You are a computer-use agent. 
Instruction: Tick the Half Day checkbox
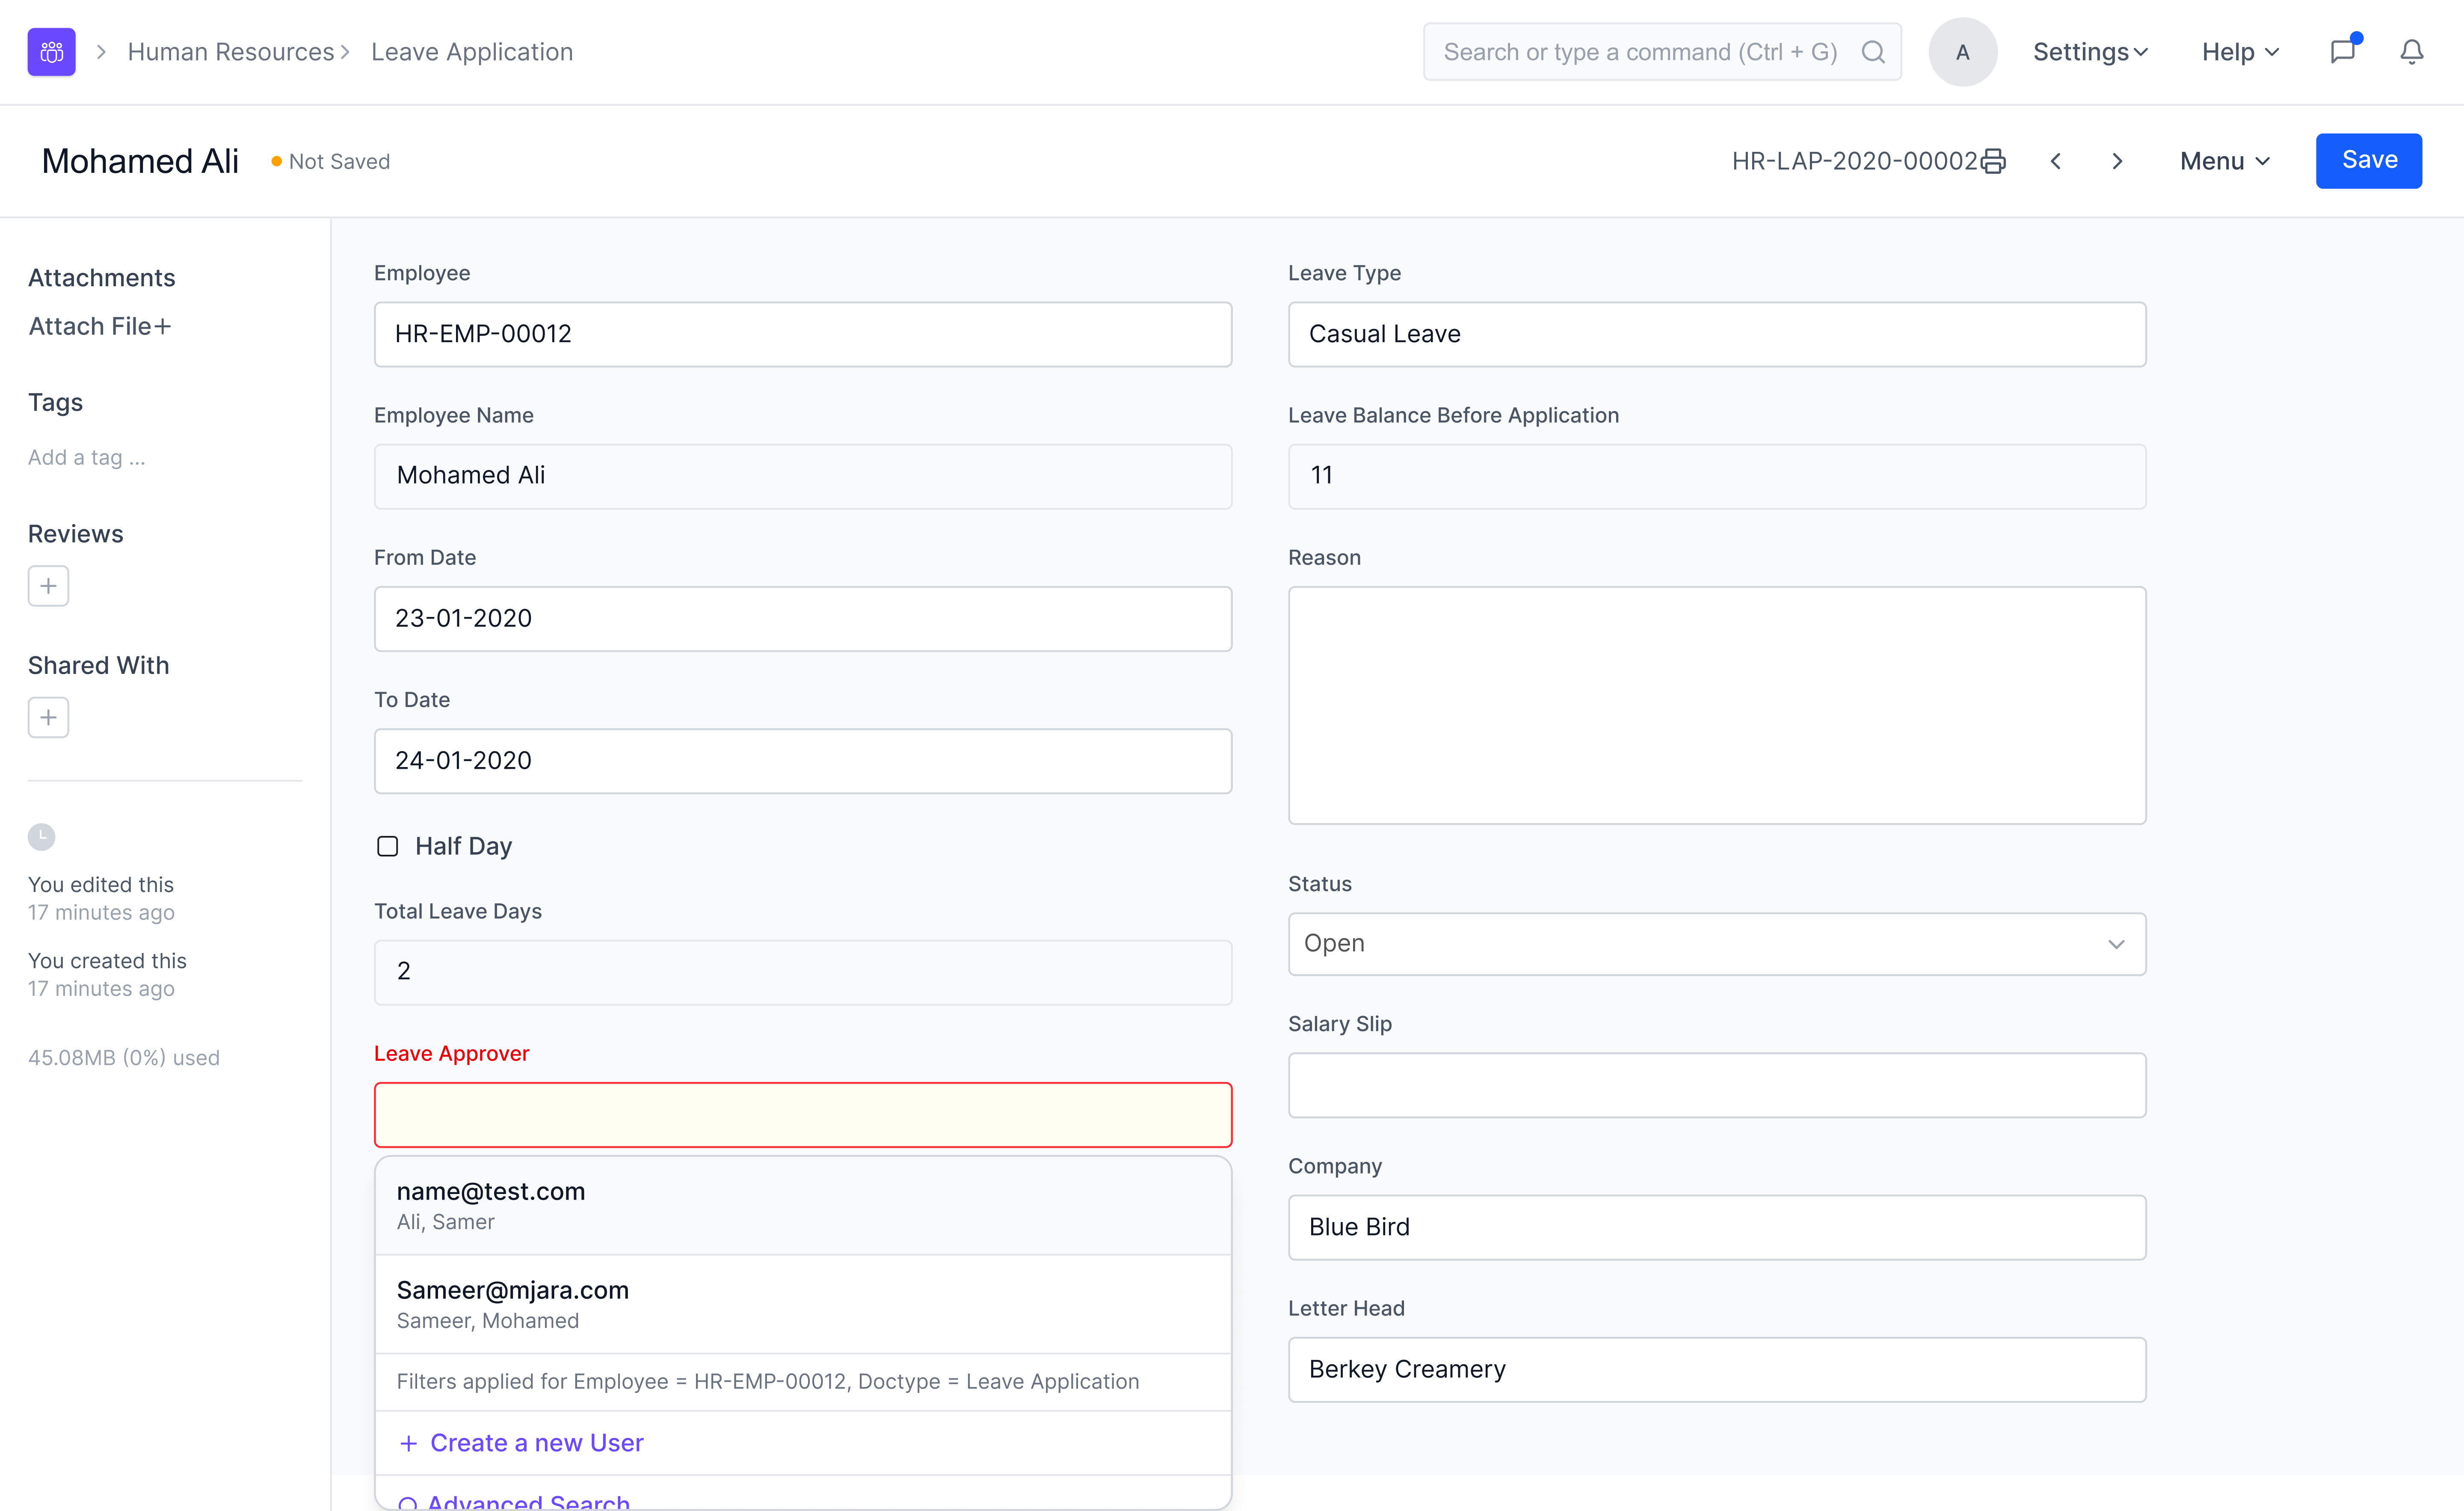[388, 846]
